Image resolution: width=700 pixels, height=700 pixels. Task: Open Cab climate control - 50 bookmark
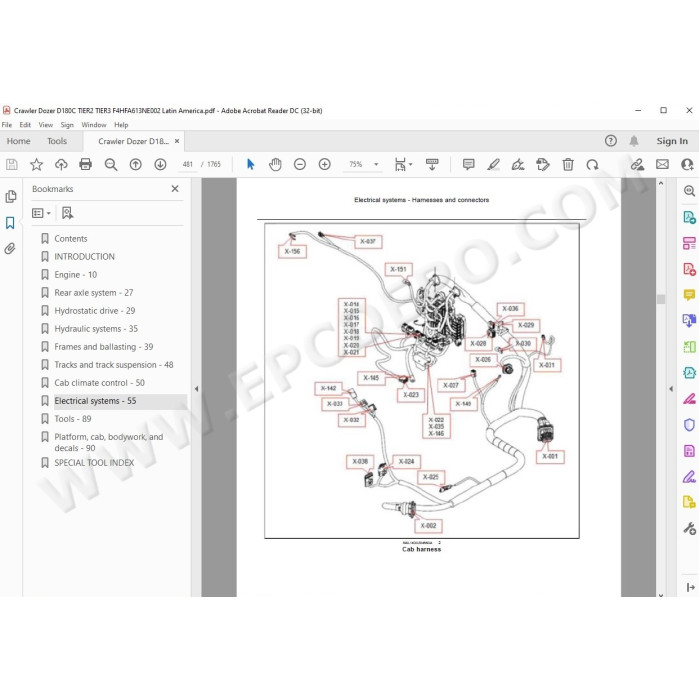[100, 383]
